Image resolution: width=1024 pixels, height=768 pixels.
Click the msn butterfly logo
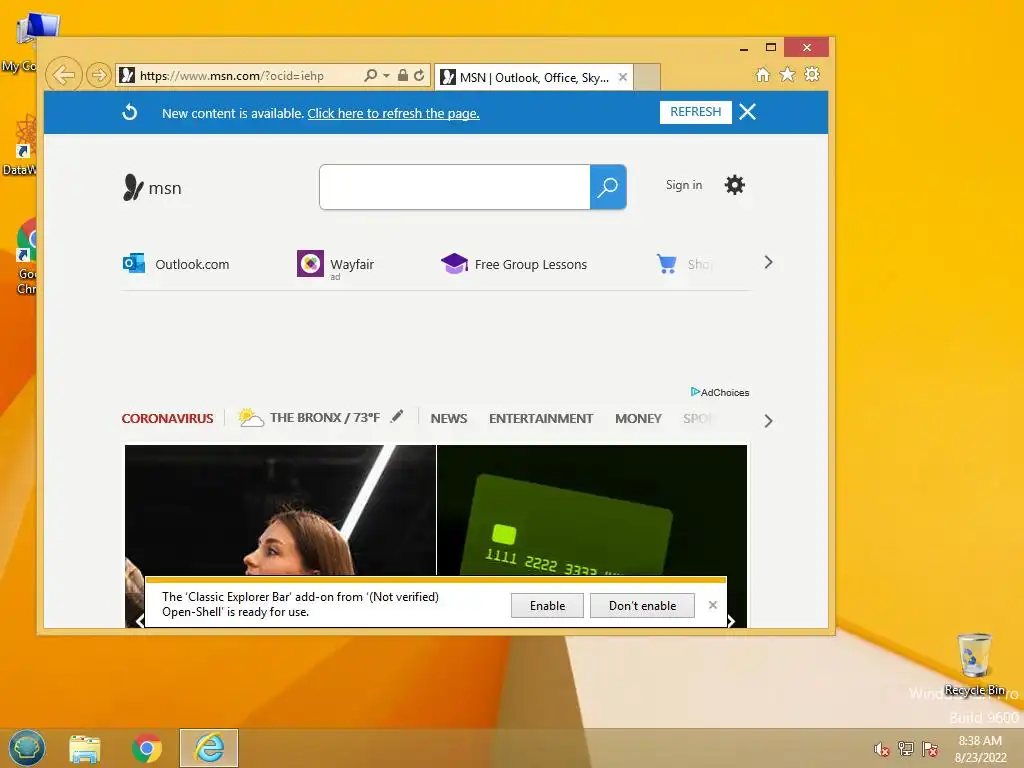[152, 187]
